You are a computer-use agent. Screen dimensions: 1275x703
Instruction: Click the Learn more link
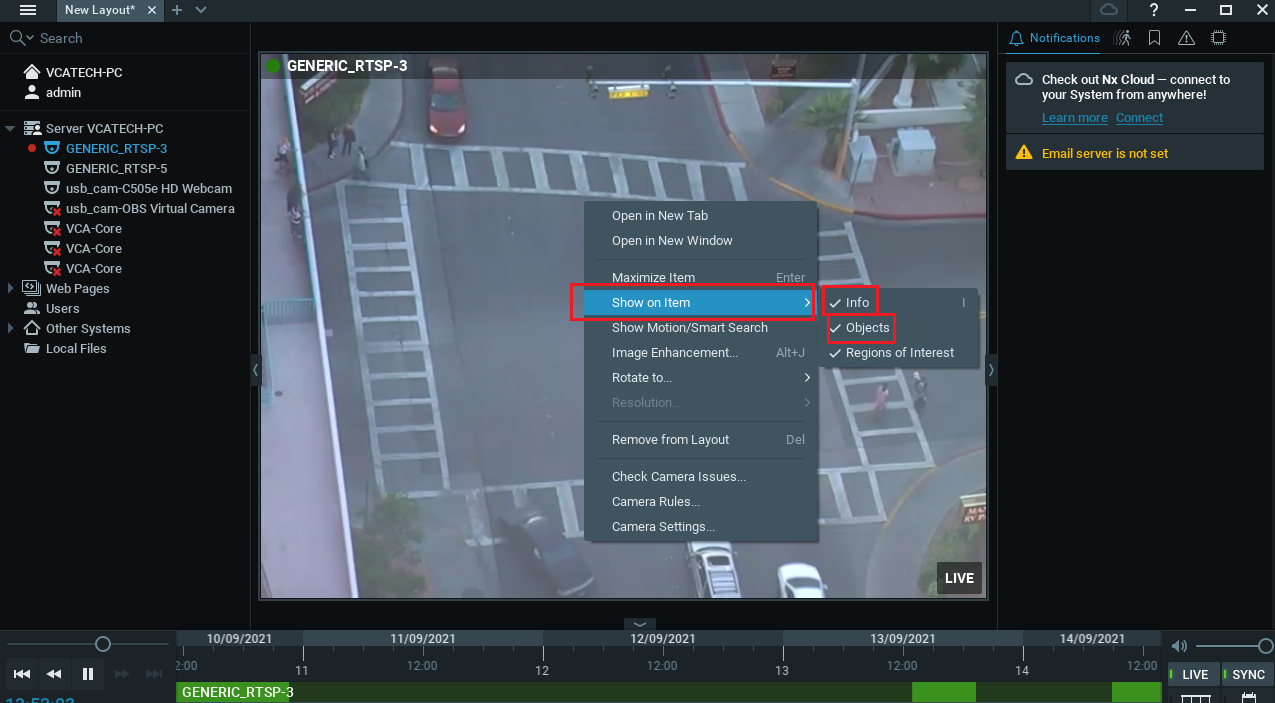click(x=1074, y=118)
